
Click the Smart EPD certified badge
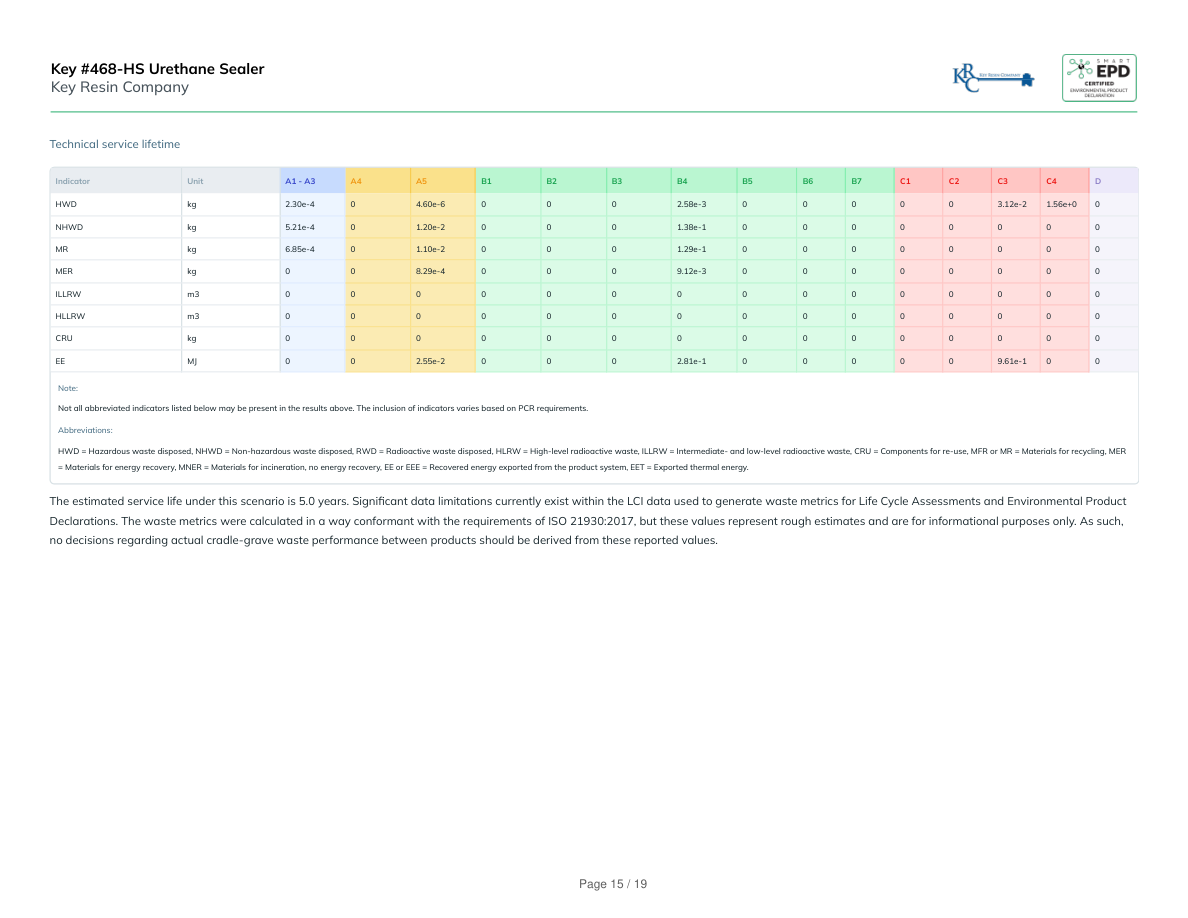[1098, 77]
